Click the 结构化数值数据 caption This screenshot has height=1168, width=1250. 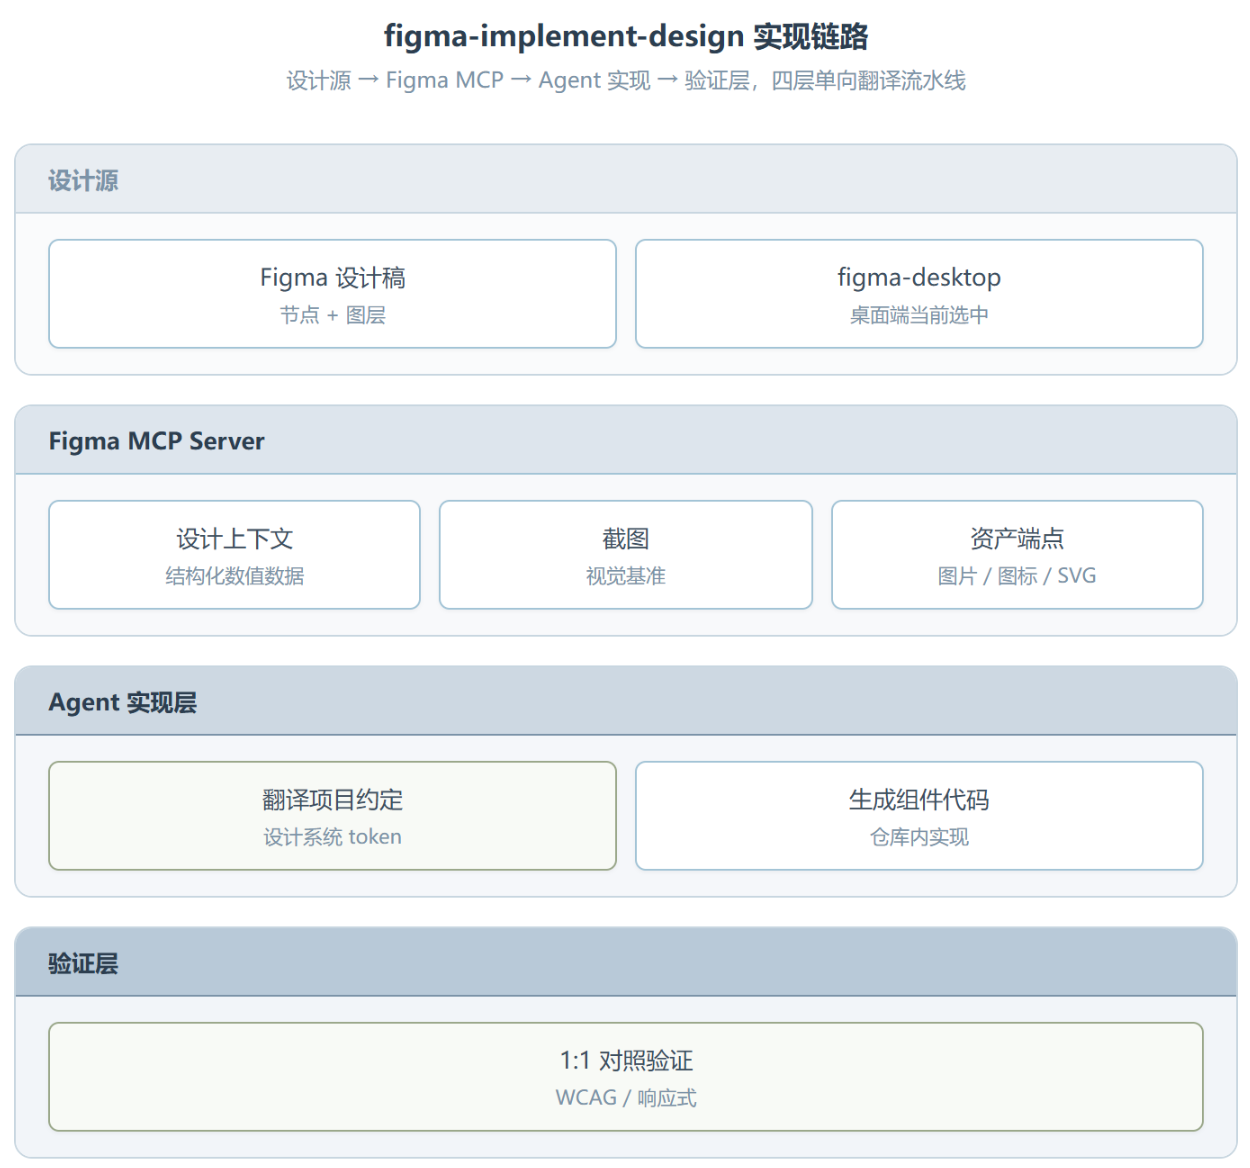(234, 576)
